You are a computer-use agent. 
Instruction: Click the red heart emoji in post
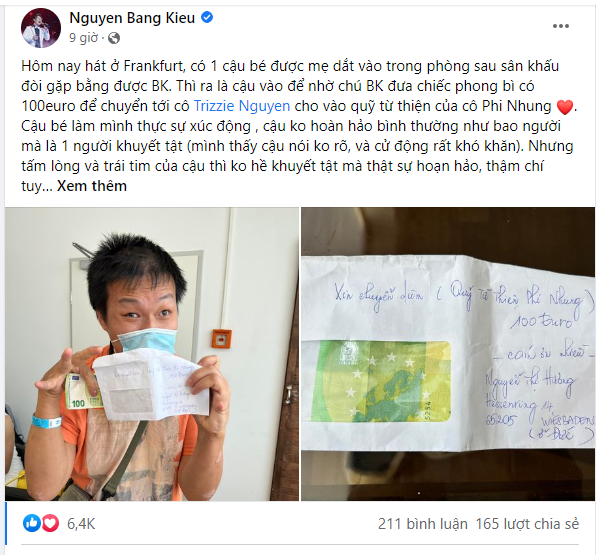point(564,107)
